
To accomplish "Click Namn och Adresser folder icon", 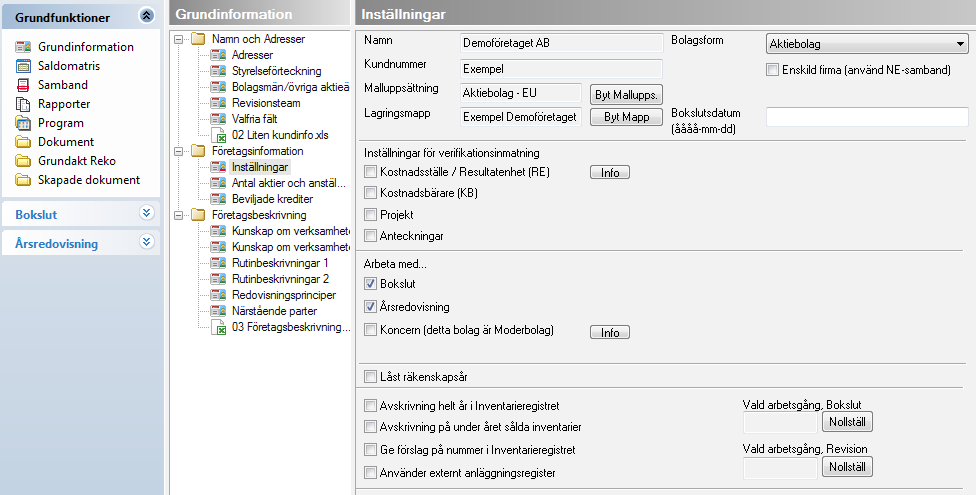I will (x=198, y=39).
